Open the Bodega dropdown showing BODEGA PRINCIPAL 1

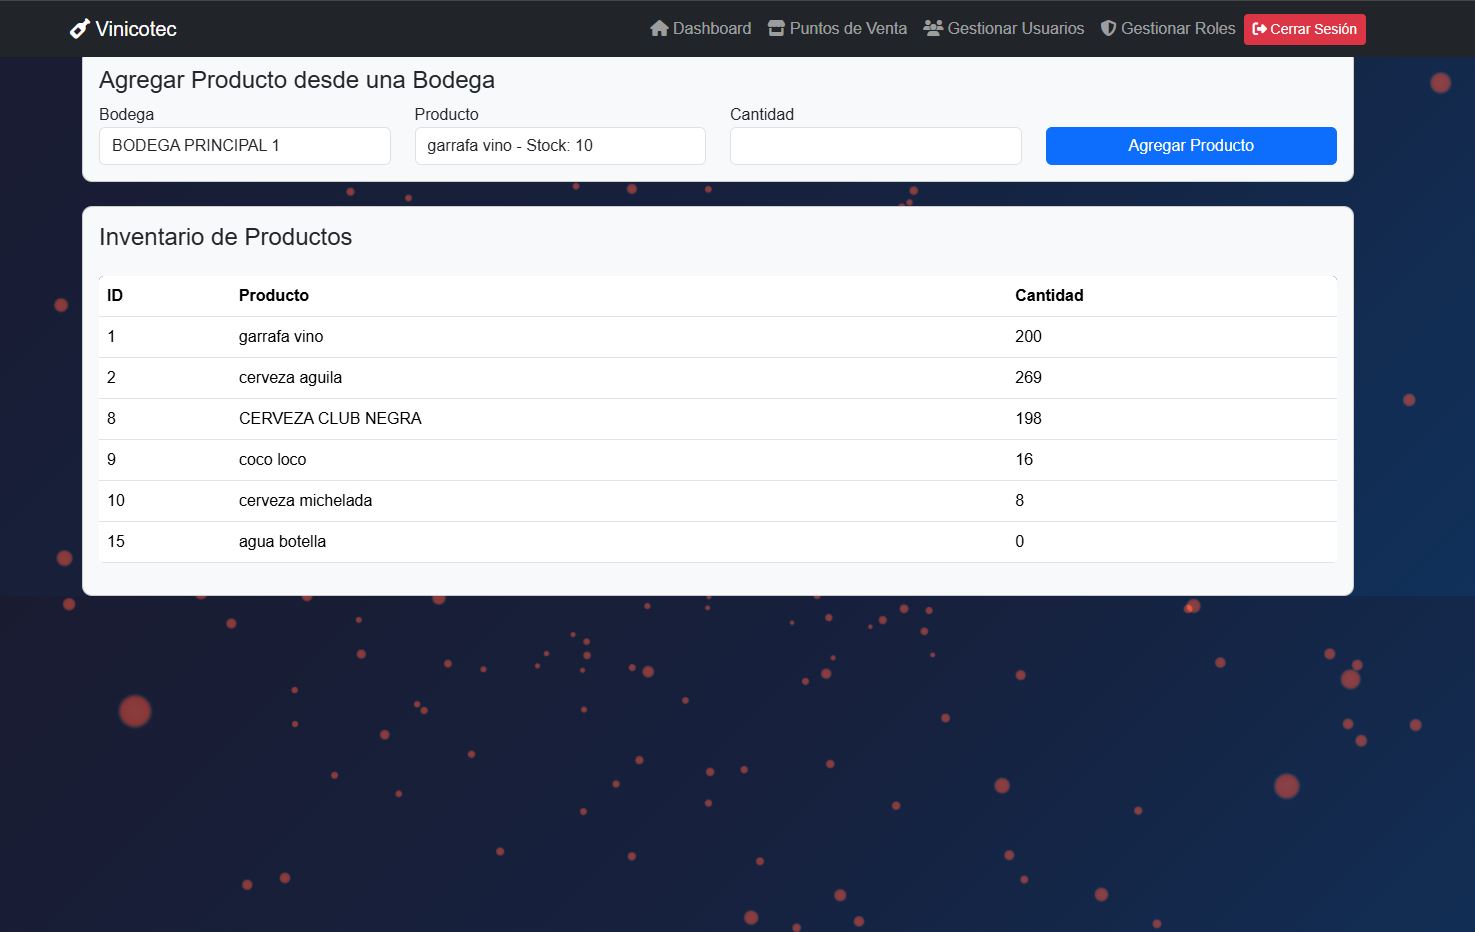point(245,145)
